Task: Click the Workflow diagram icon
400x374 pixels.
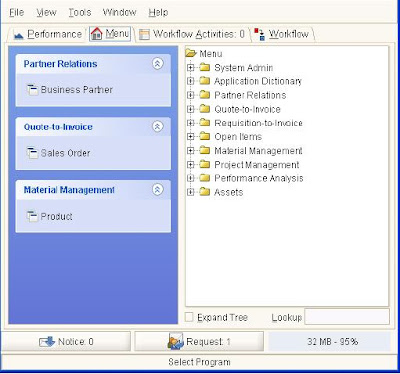Action: point(260,34)
